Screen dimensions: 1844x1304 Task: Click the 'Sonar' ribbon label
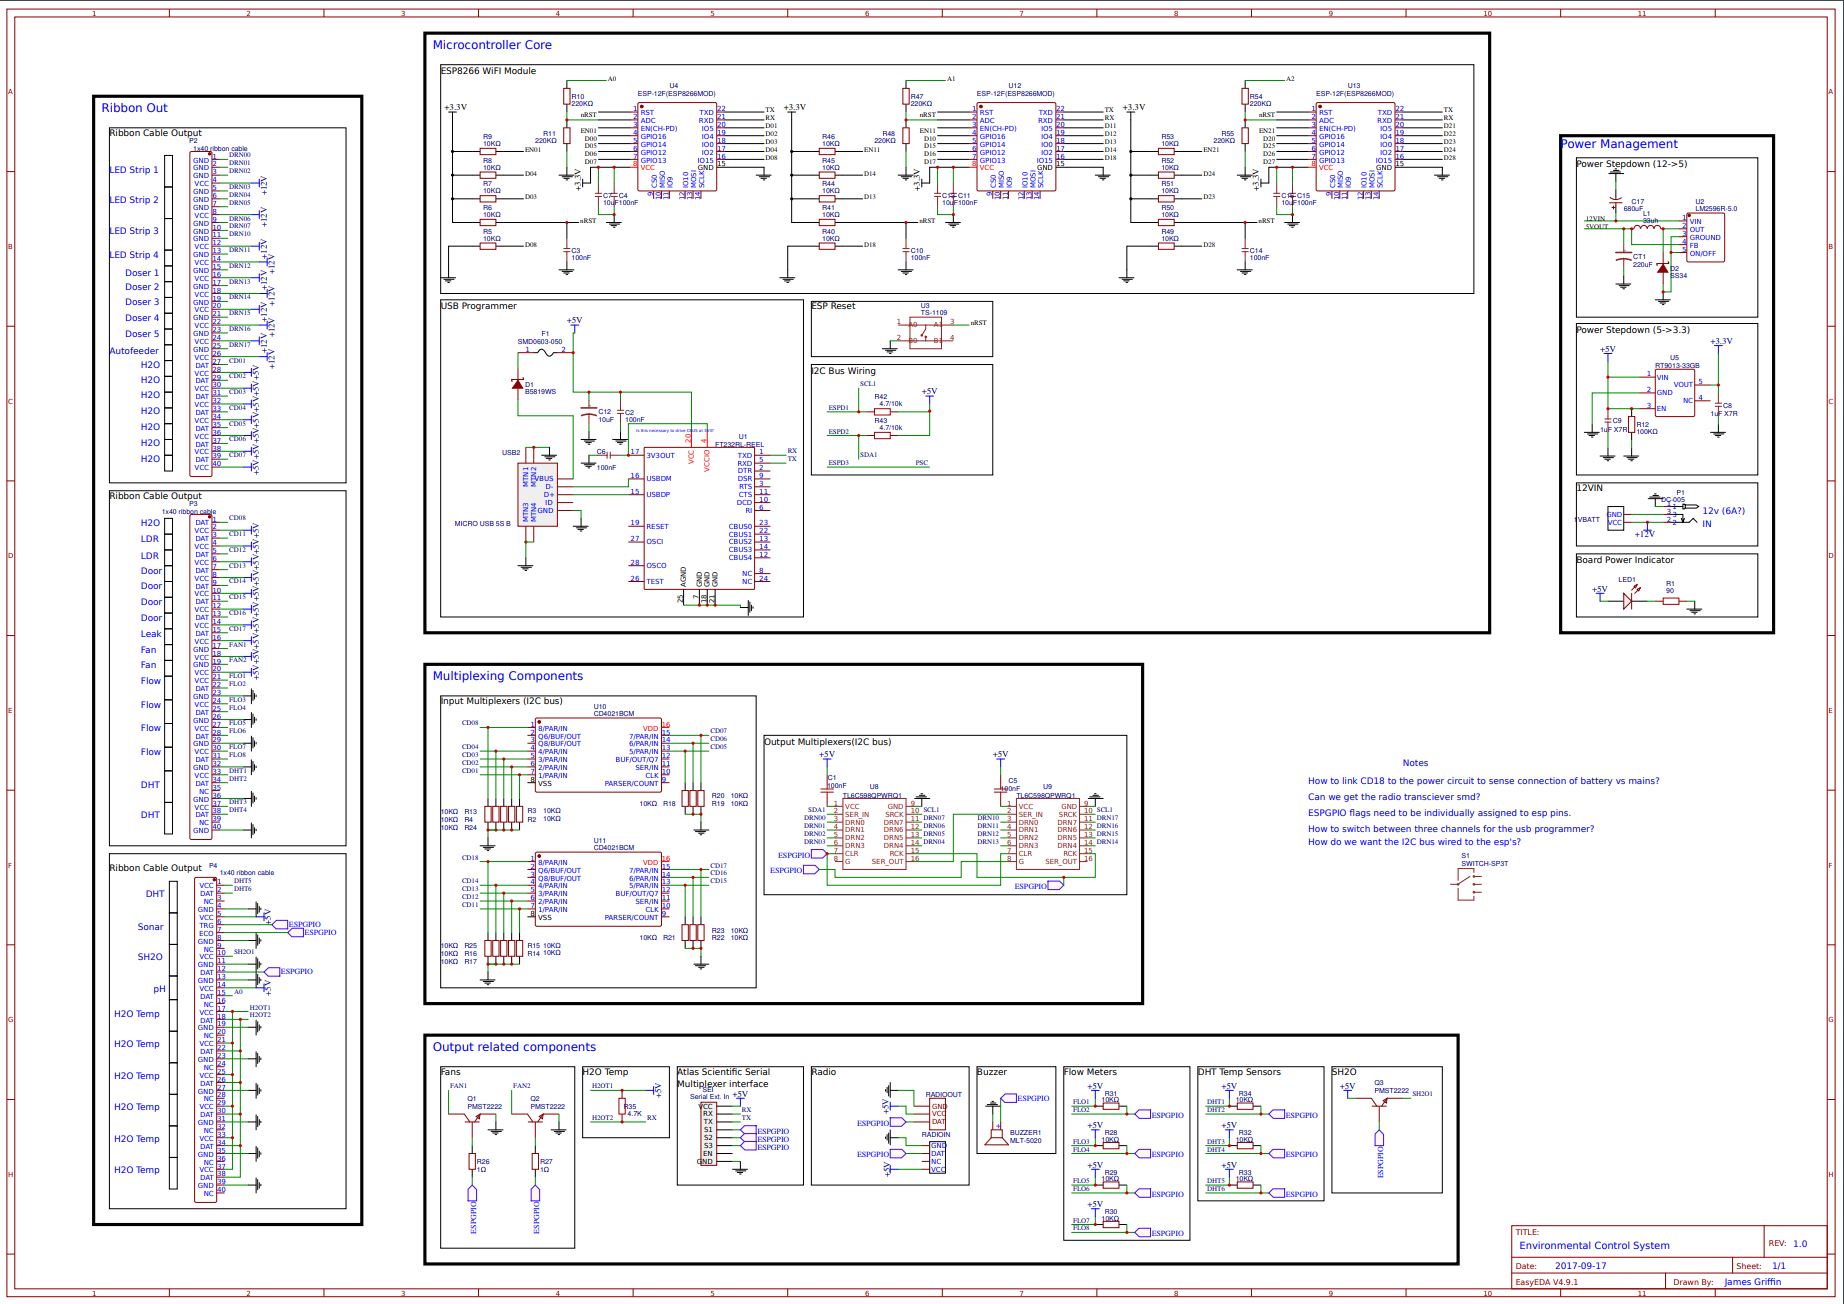pyautogui.click(x=150, y=927)
